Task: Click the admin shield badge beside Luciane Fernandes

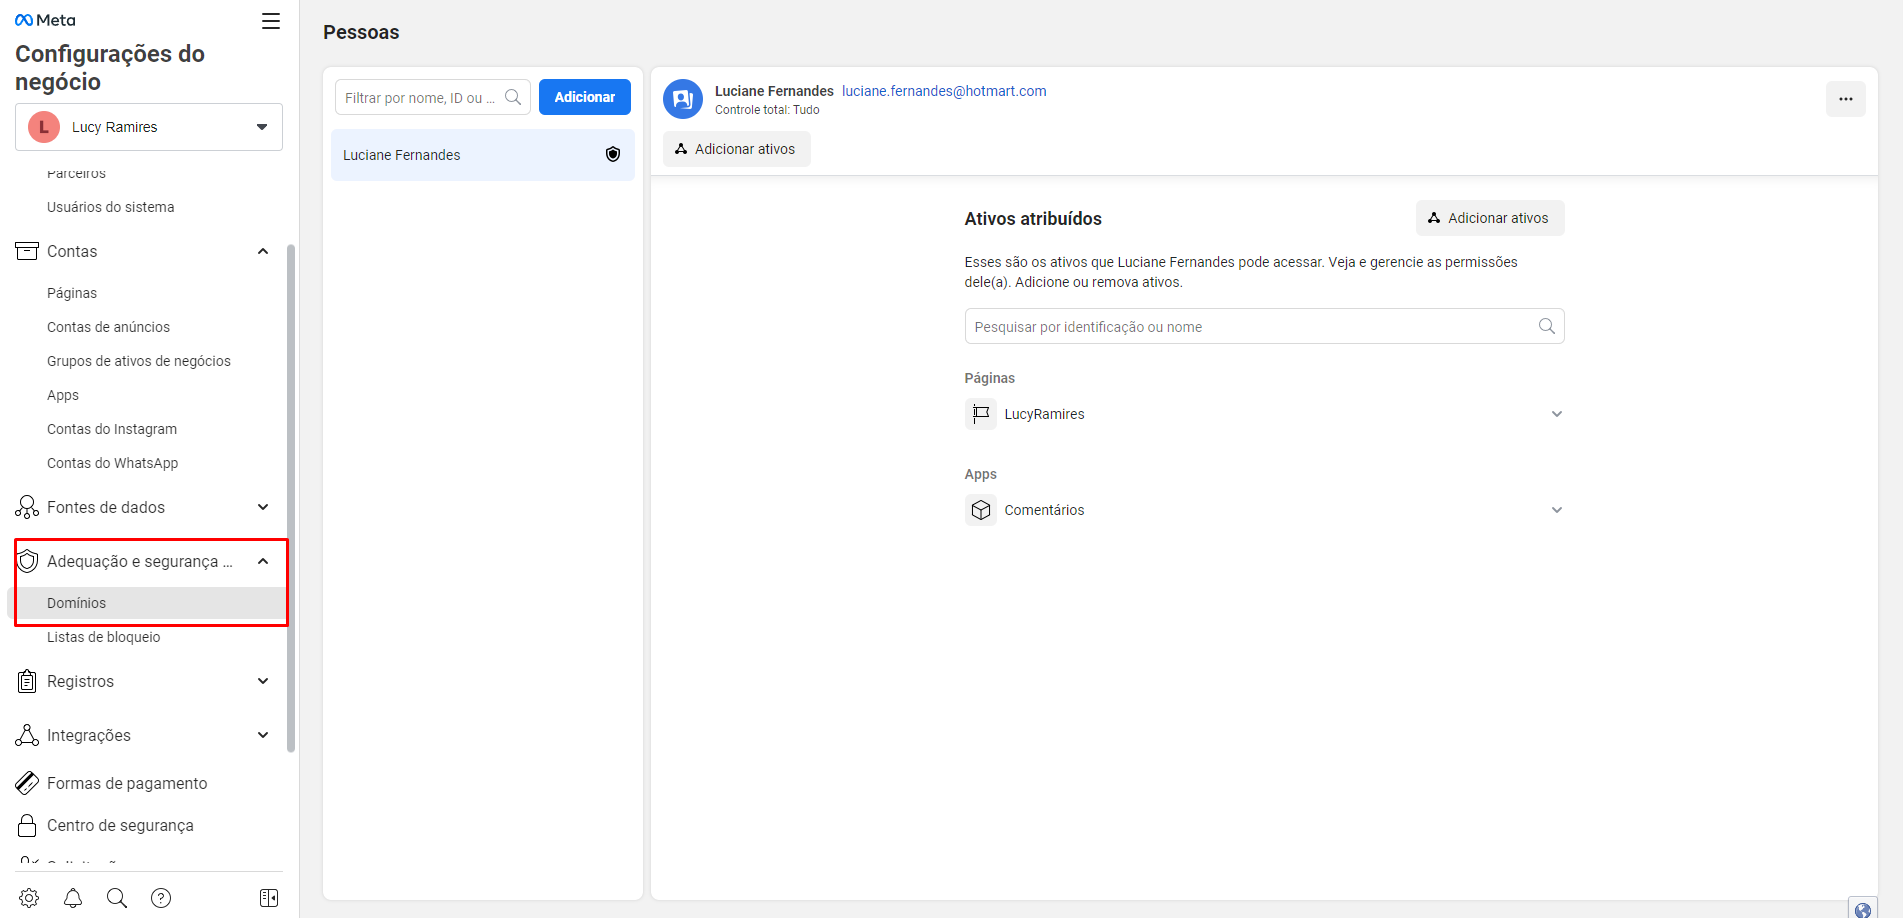Action: pos(613,154)
